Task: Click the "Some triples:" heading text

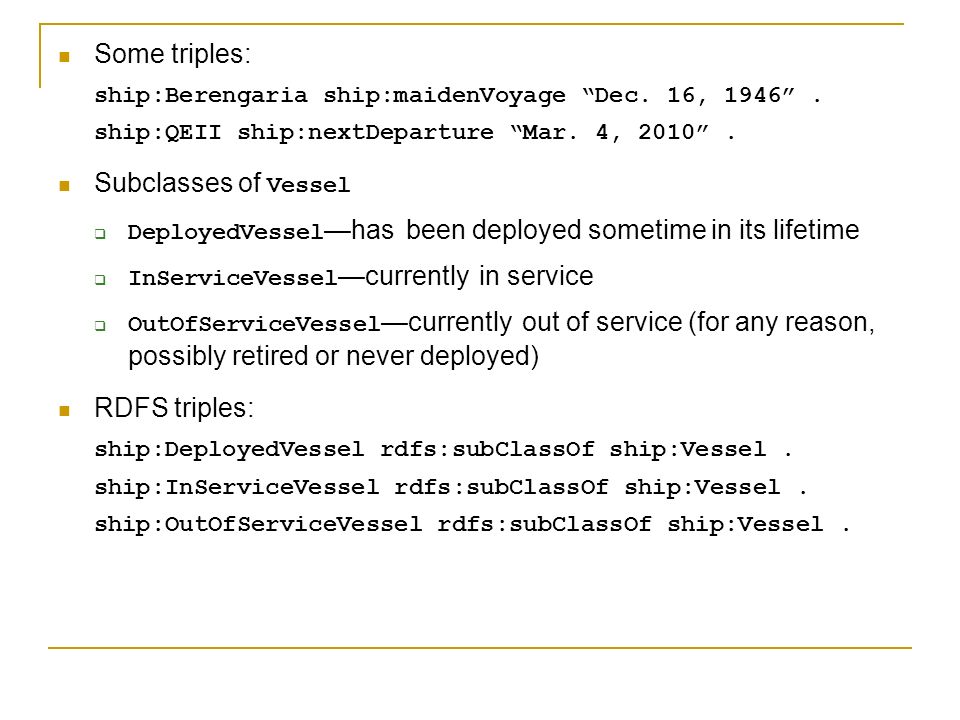Action: pyautogui.click(x=173, y=54)
